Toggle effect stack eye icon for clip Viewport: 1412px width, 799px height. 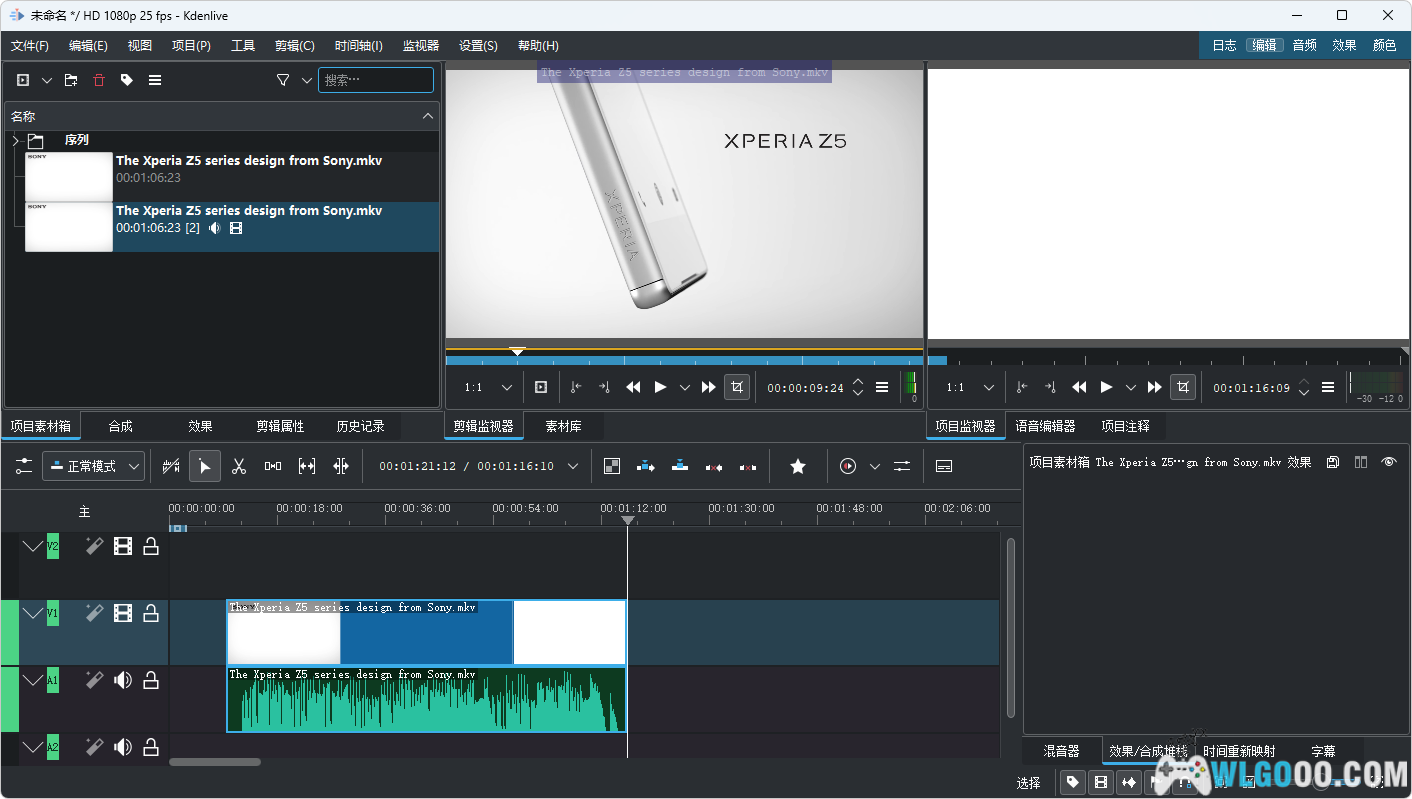(x=1388, y=462)
